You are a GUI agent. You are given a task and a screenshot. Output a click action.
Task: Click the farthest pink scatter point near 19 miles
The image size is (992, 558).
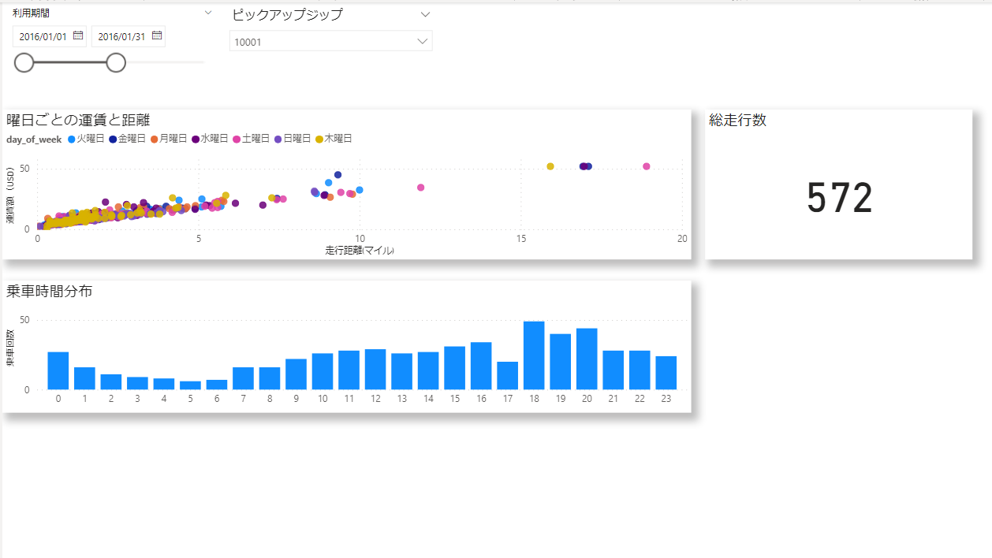tap(646, 166)
